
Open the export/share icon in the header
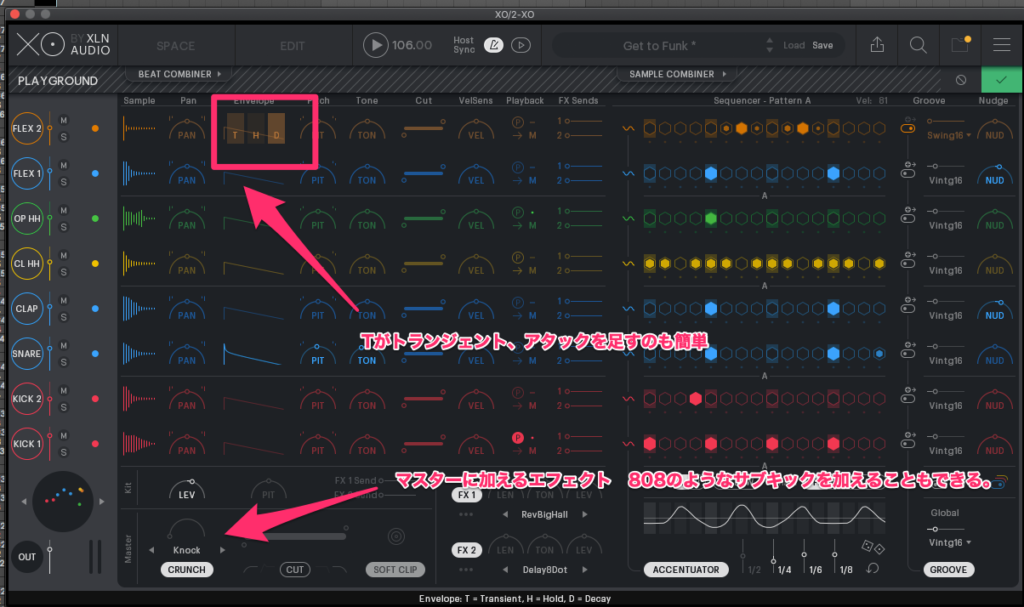click(x=877, y=45)
